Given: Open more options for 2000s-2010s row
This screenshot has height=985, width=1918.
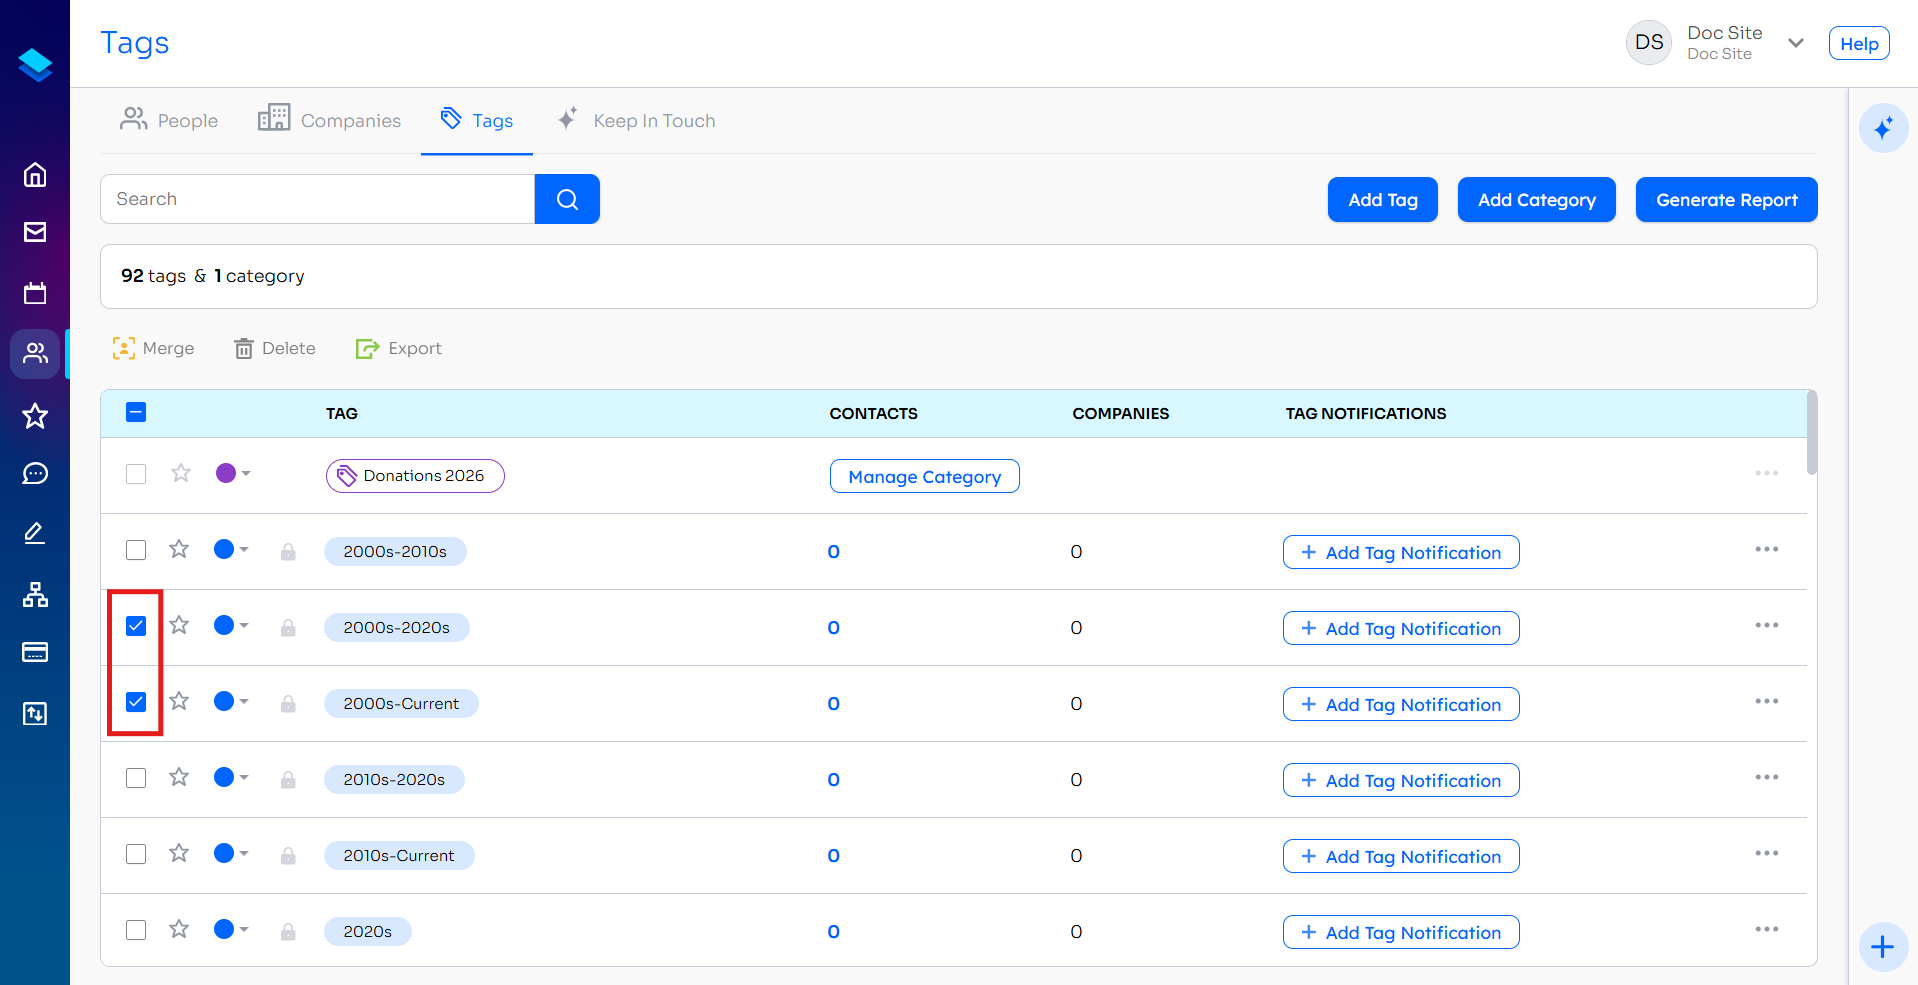Looking at the screenshot, I should [x=1767, y=549].
